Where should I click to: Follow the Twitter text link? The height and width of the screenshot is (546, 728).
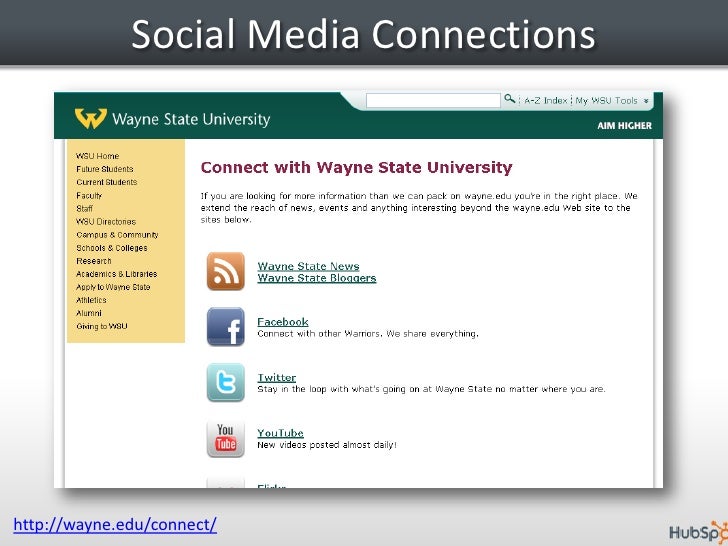tap(277, 377)
